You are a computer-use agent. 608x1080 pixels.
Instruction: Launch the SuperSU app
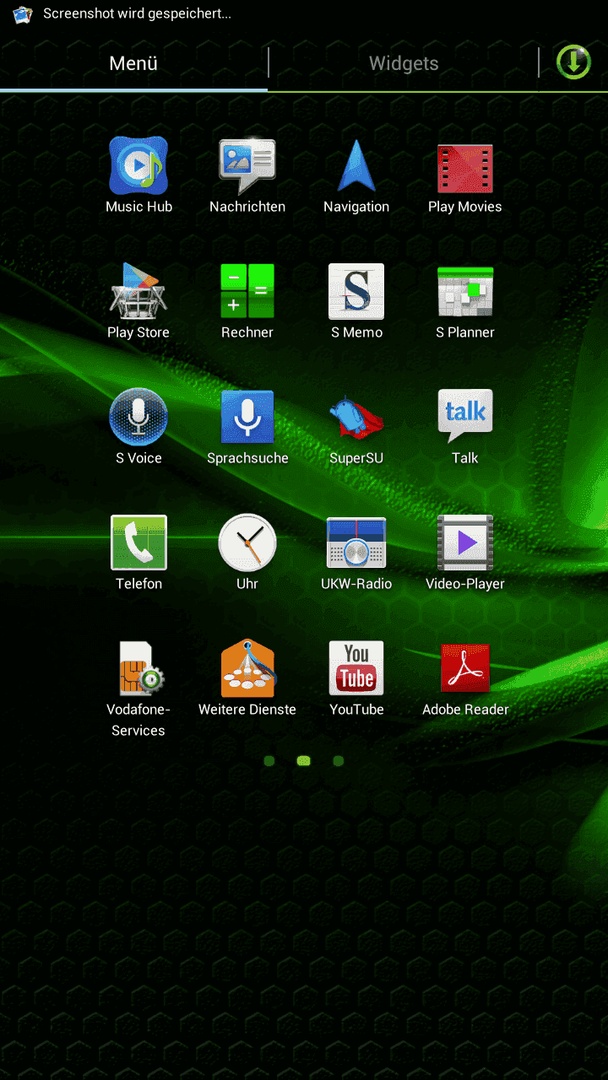[356, 418]
